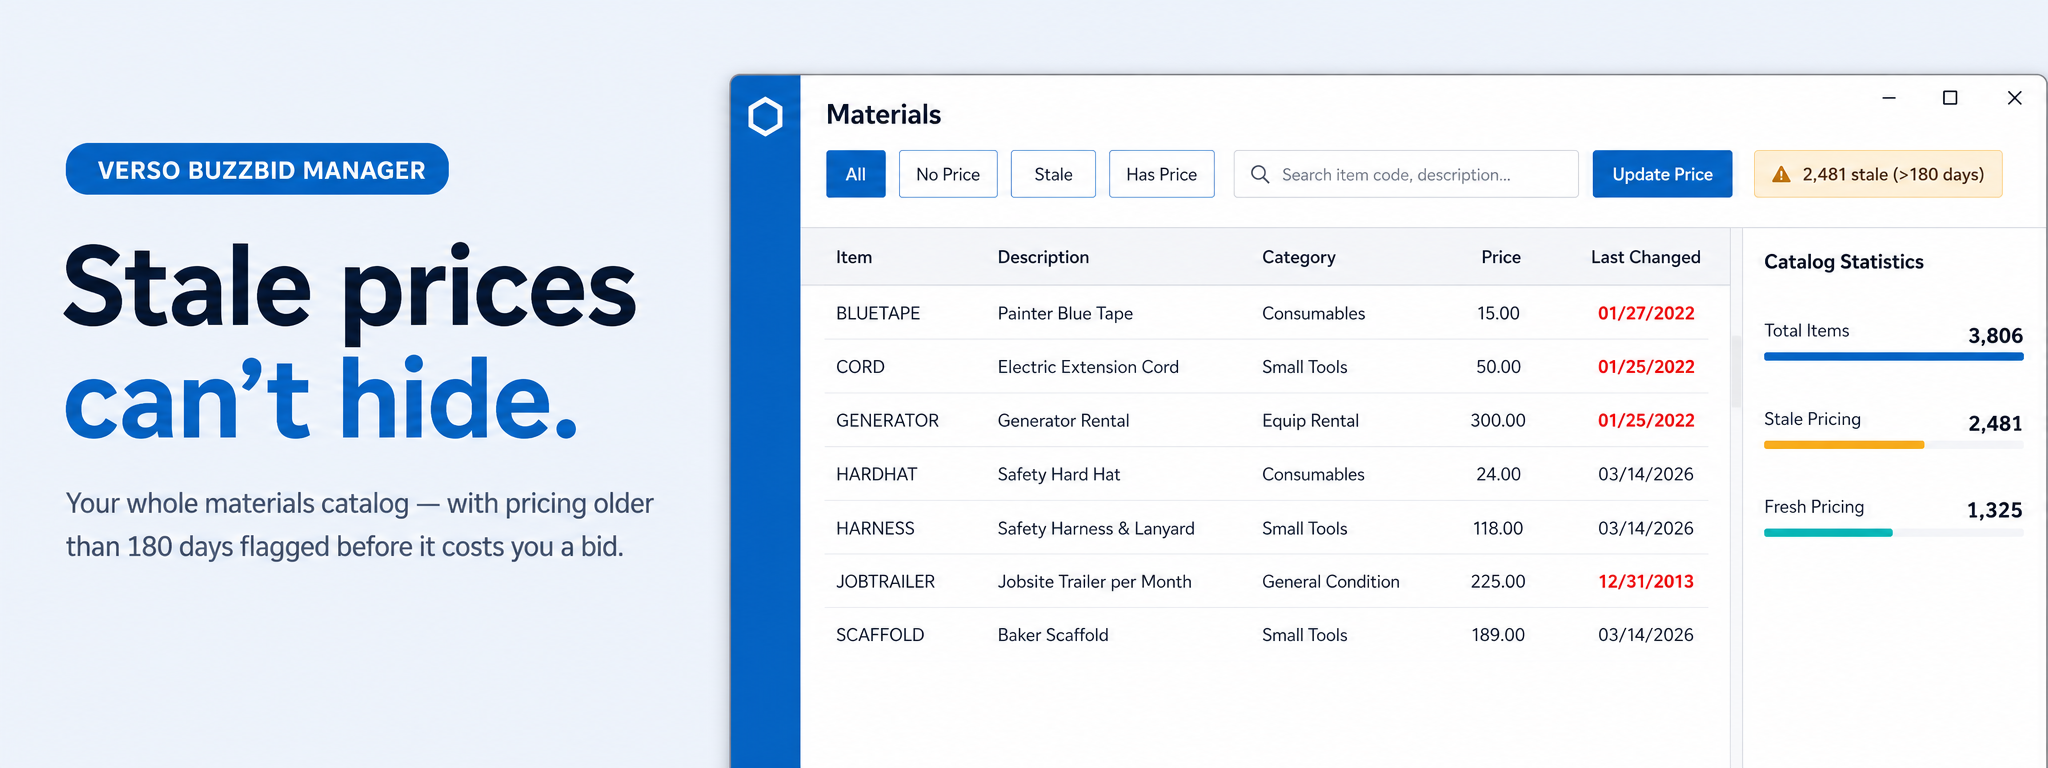Screen dimensions: 2048x768
Task: Select the BLUETAPE item row
Action: coord(1266,313)
